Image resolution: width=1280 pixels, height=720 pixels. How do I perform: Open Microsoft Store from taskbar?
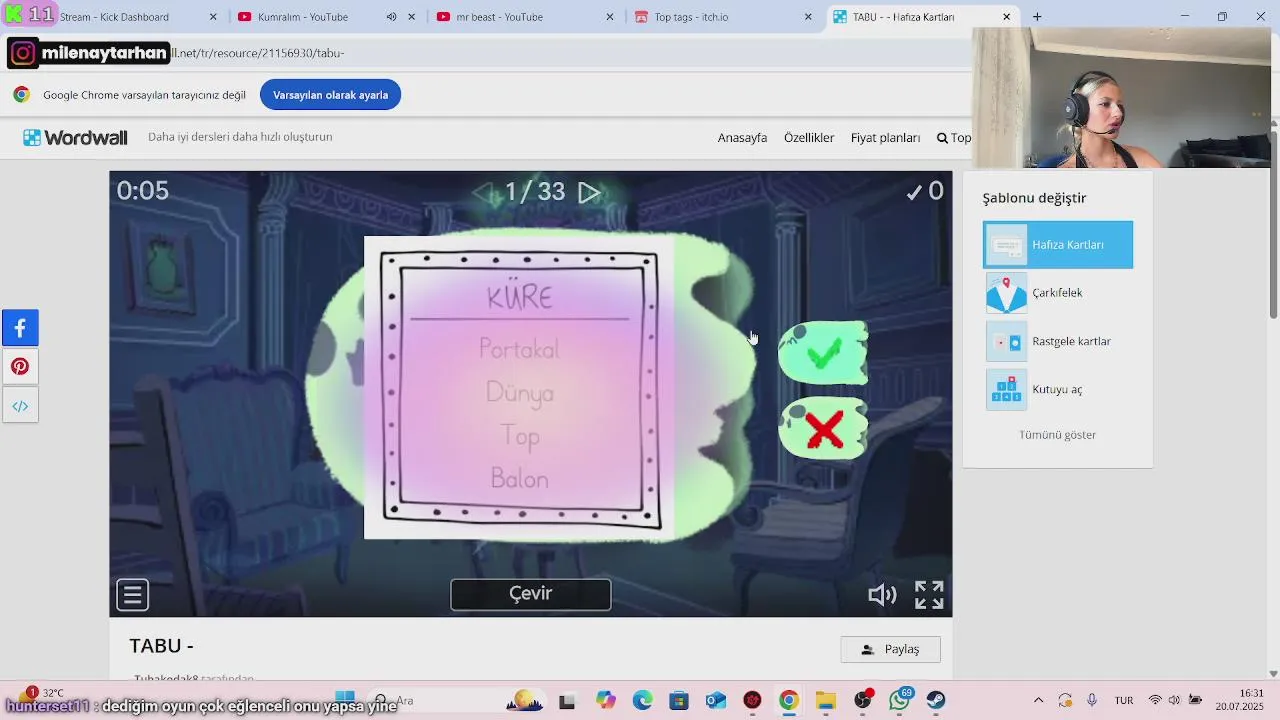pyautogui.click(x=679, y=700)
